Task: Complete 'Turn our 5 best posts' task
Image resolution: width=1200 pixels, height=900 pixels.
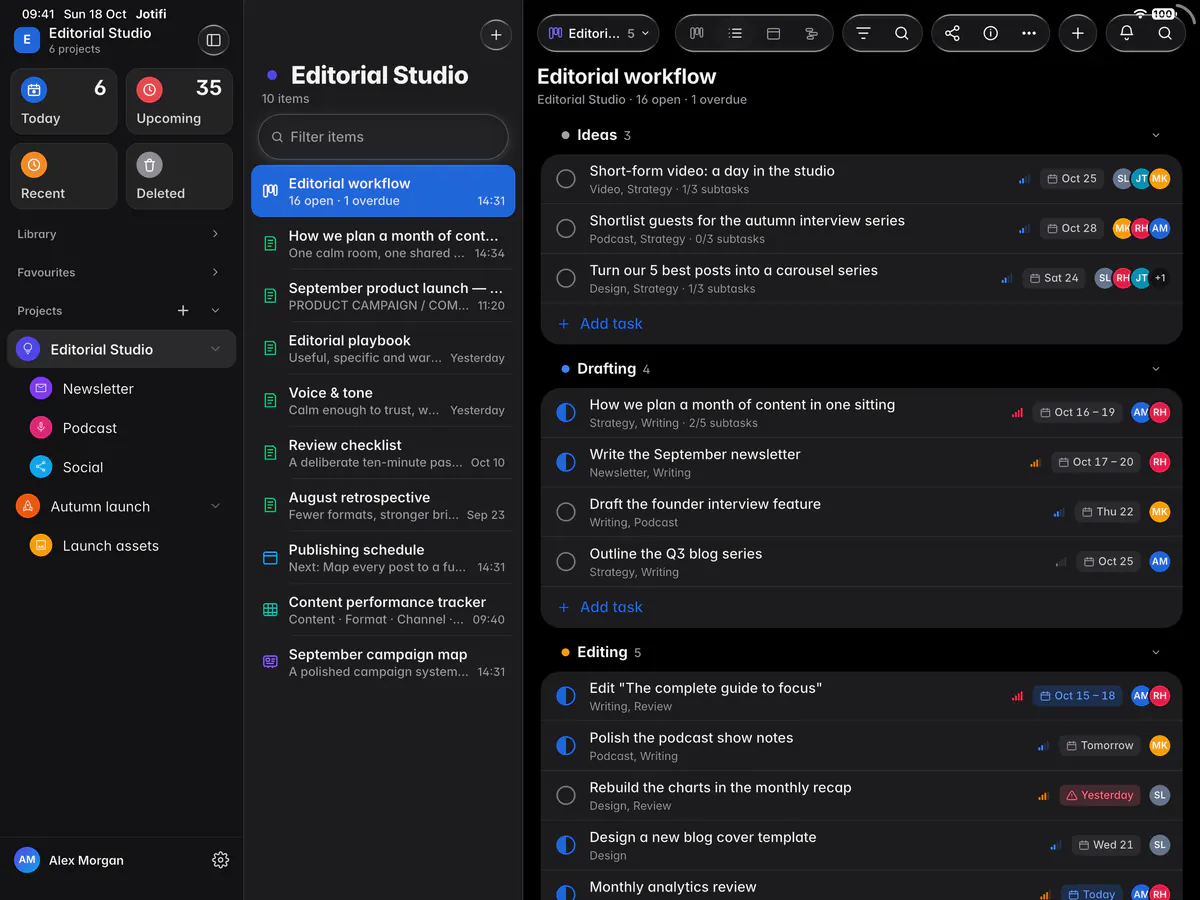Action: click(x=566, y=278)
